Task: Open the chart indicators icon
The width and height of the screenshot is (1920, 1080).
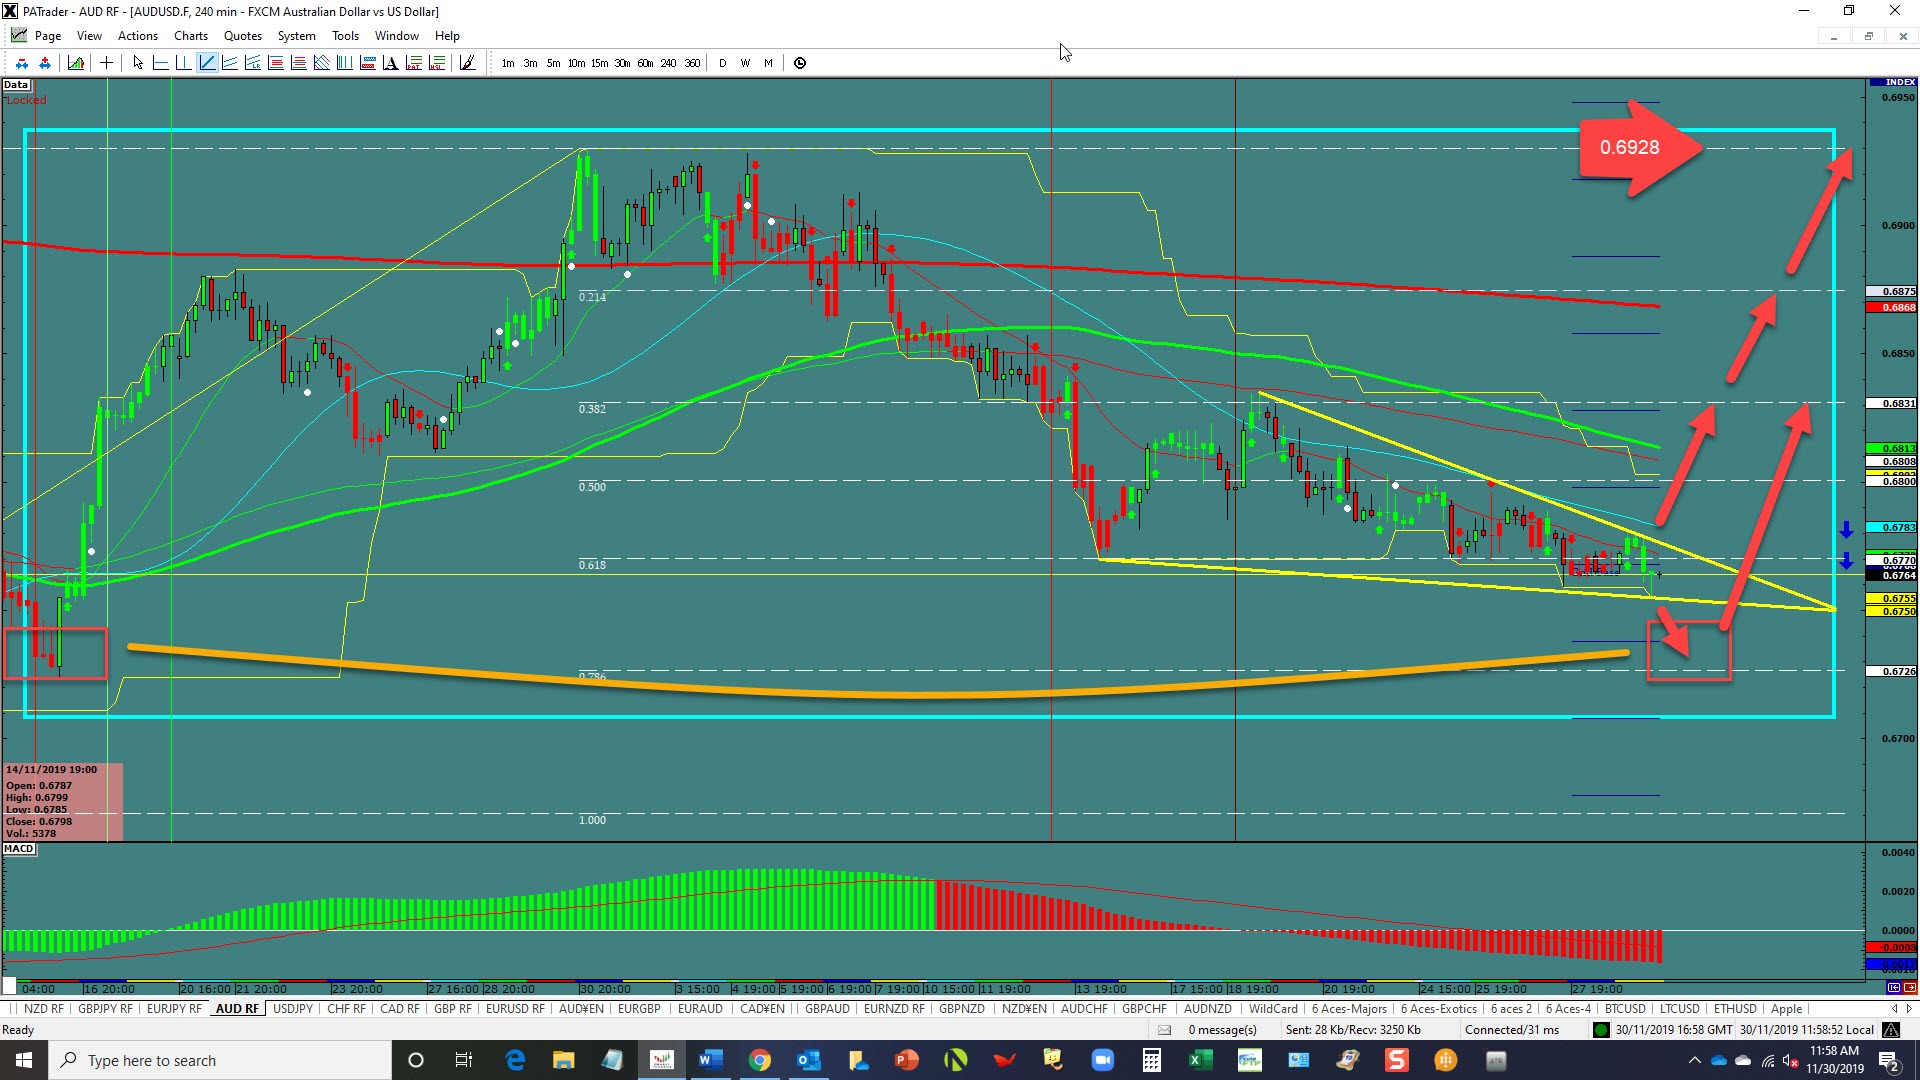Action: tap(76, 63)
